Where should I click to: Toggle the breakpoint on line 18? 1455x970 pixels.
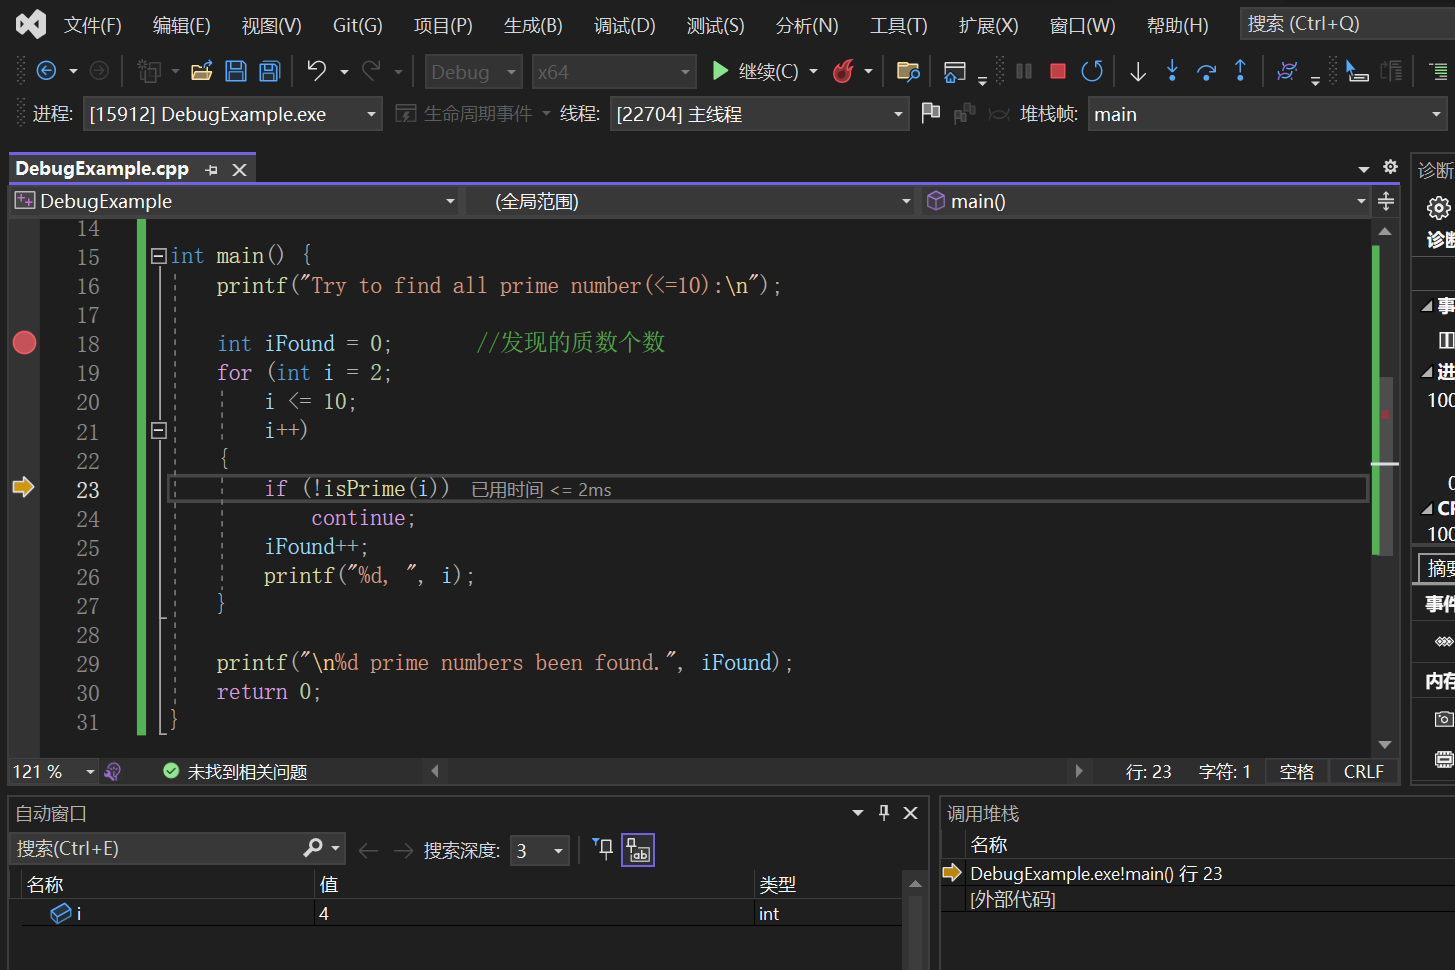click(x=24, y=343)
